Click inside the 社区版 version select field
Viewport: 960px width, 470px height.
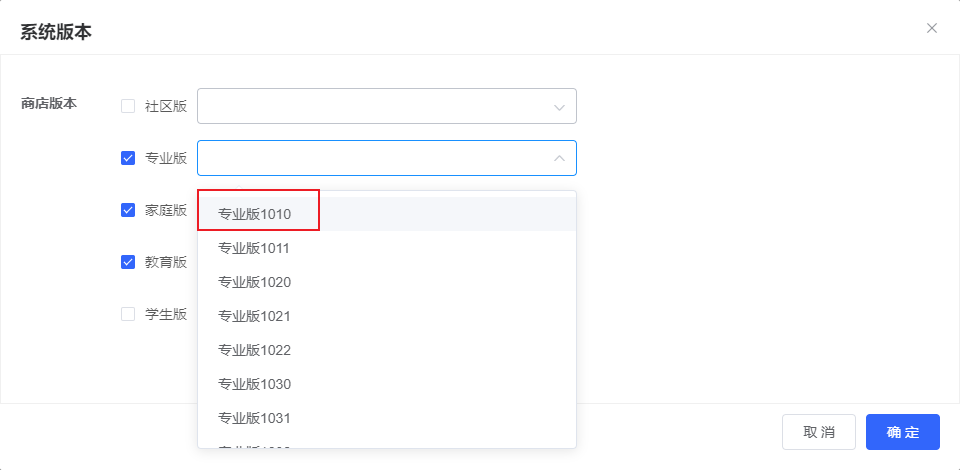pos(370,106)
